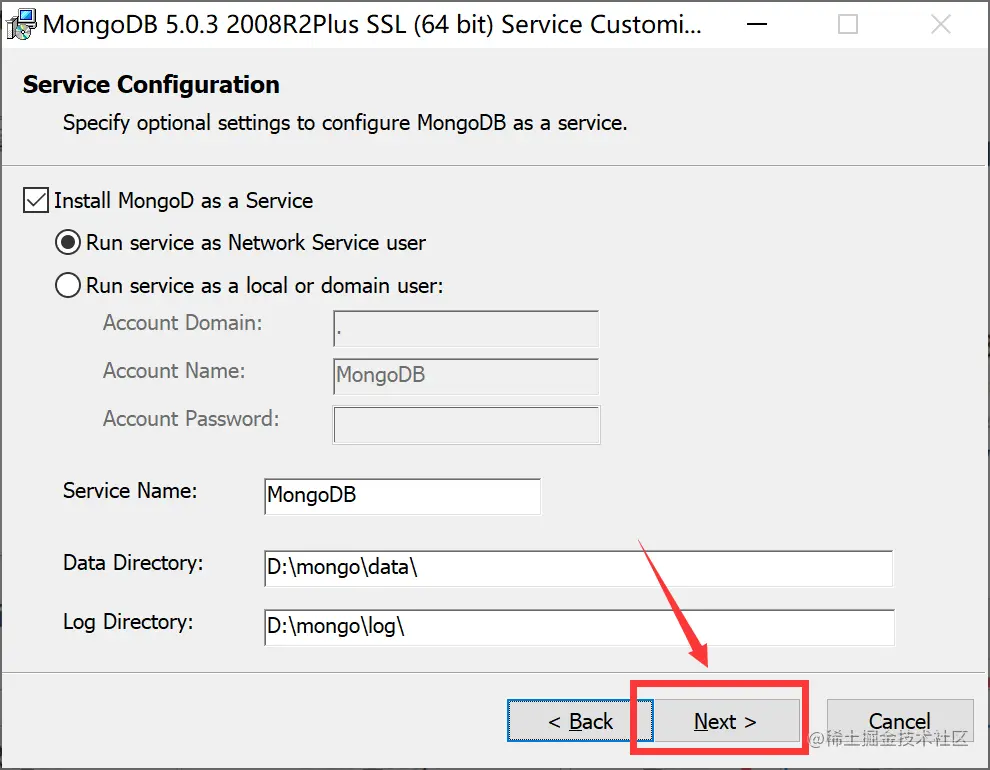The height and width of the screenshot is (770, 990).
Task: Click the Service Configuration heading
Action: (x=151, y=85)
